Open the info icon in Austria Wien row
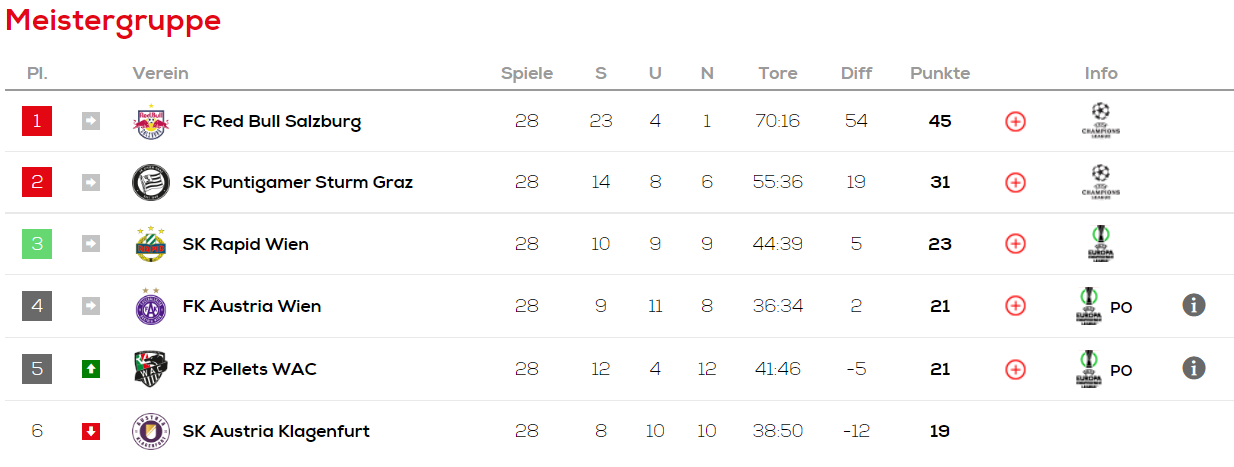Image resolution: width=1234 pixels, height=467 pixels. (x=1193, y=305)
